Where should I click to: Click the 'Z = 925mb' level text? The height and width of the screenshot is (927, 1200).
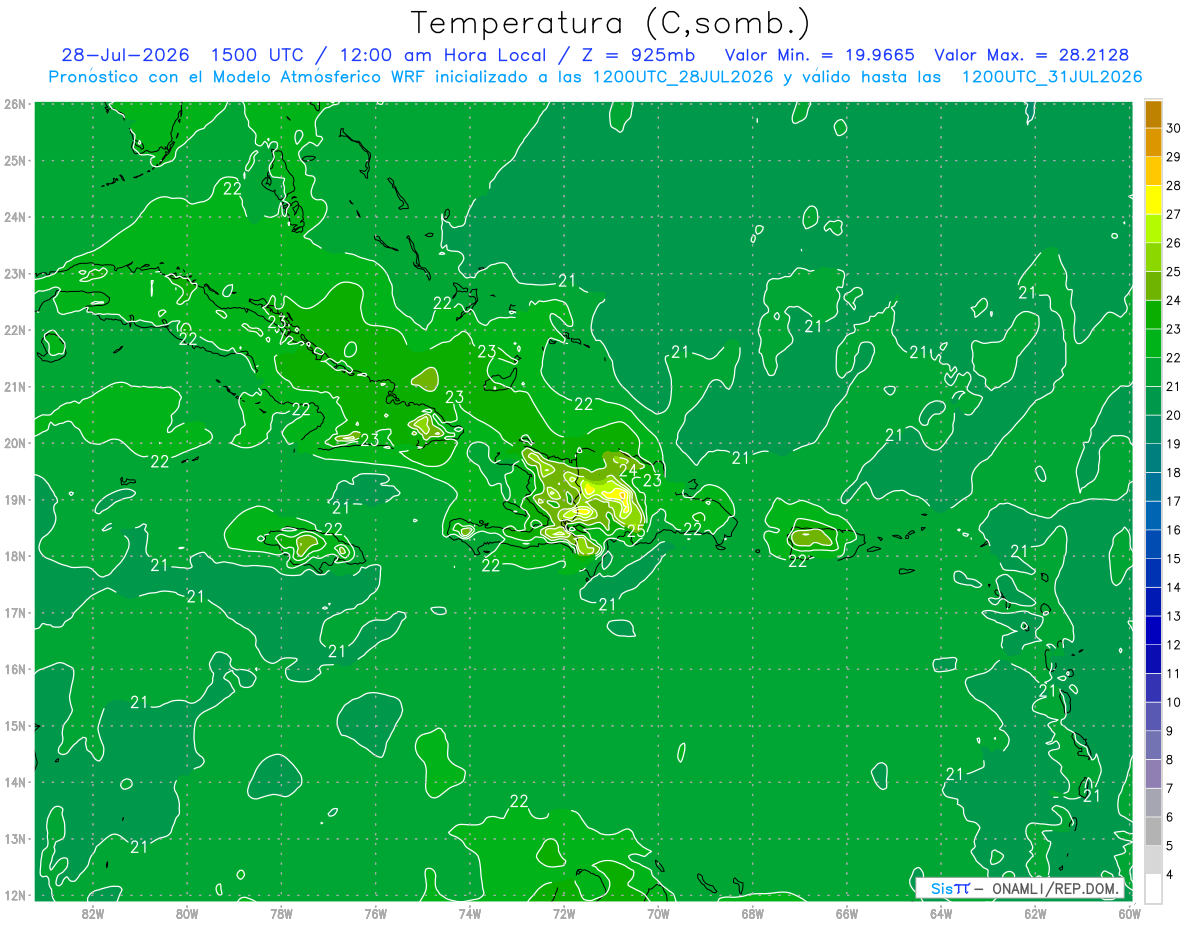pyautogui.click(x=637, y=55)
